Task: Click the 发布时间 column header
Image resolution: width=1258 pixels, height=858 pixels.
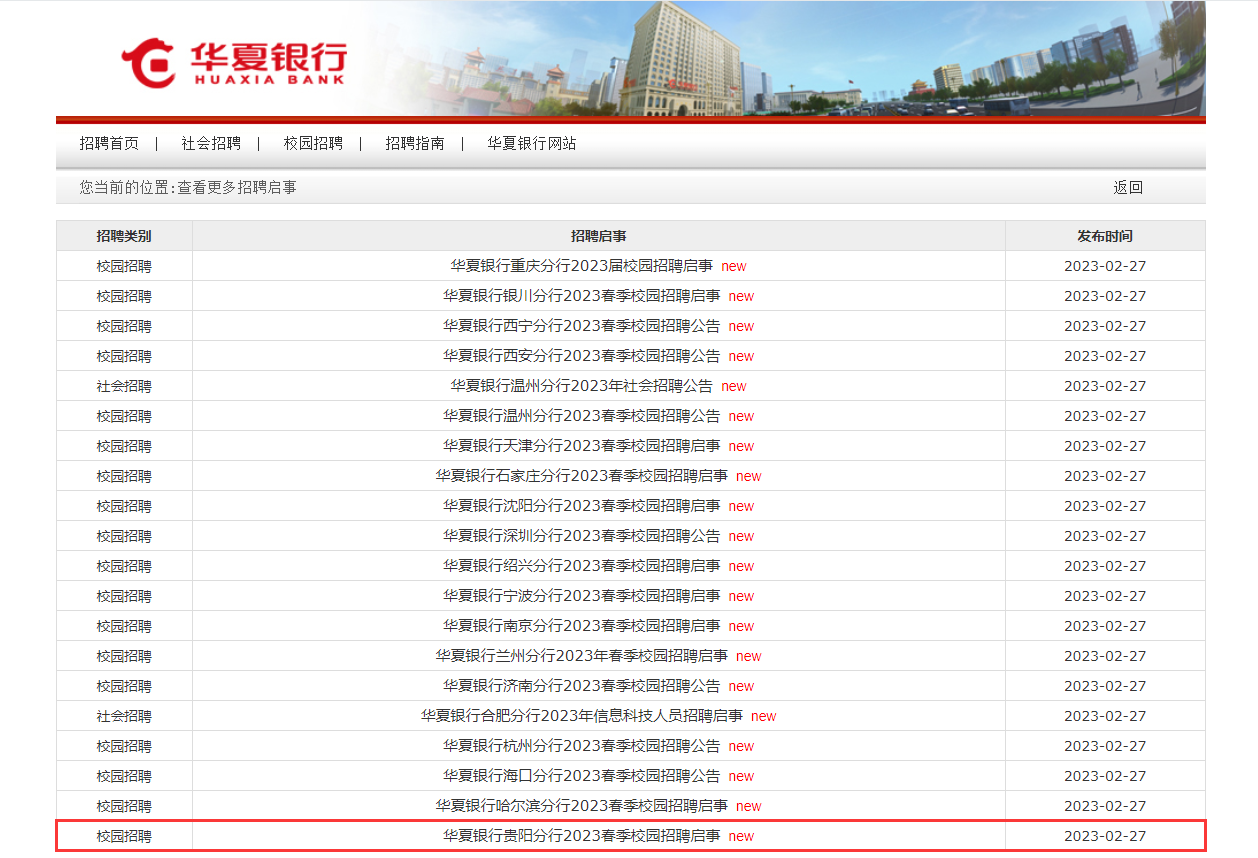Action: tap(1104, 236)
